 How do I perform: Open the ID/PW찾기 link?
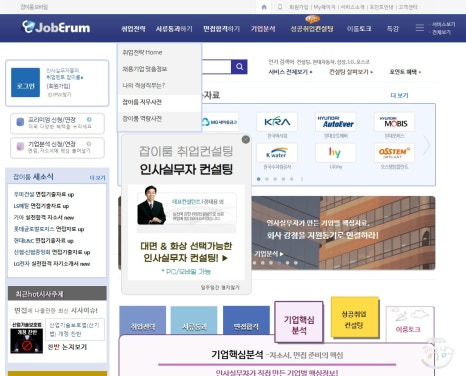(59, 94)
